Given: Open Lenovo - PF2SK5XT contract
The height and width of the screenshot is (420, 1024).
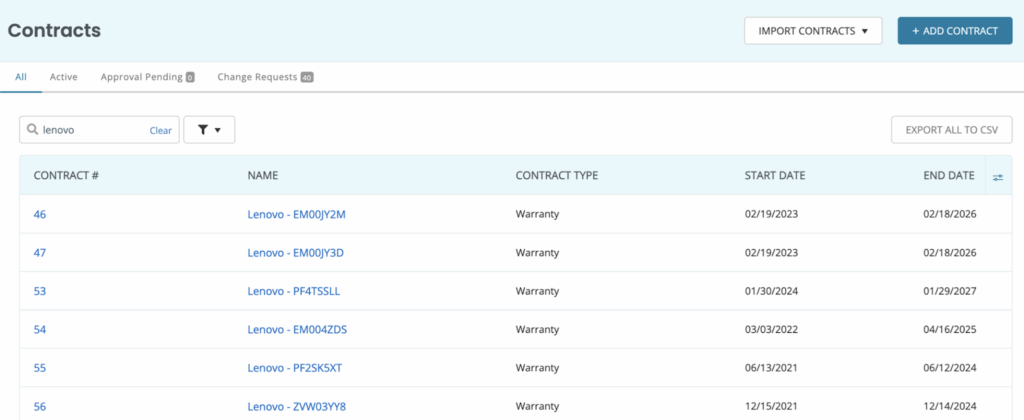Looking at the screenshot, I should click(x=295, y=368).
